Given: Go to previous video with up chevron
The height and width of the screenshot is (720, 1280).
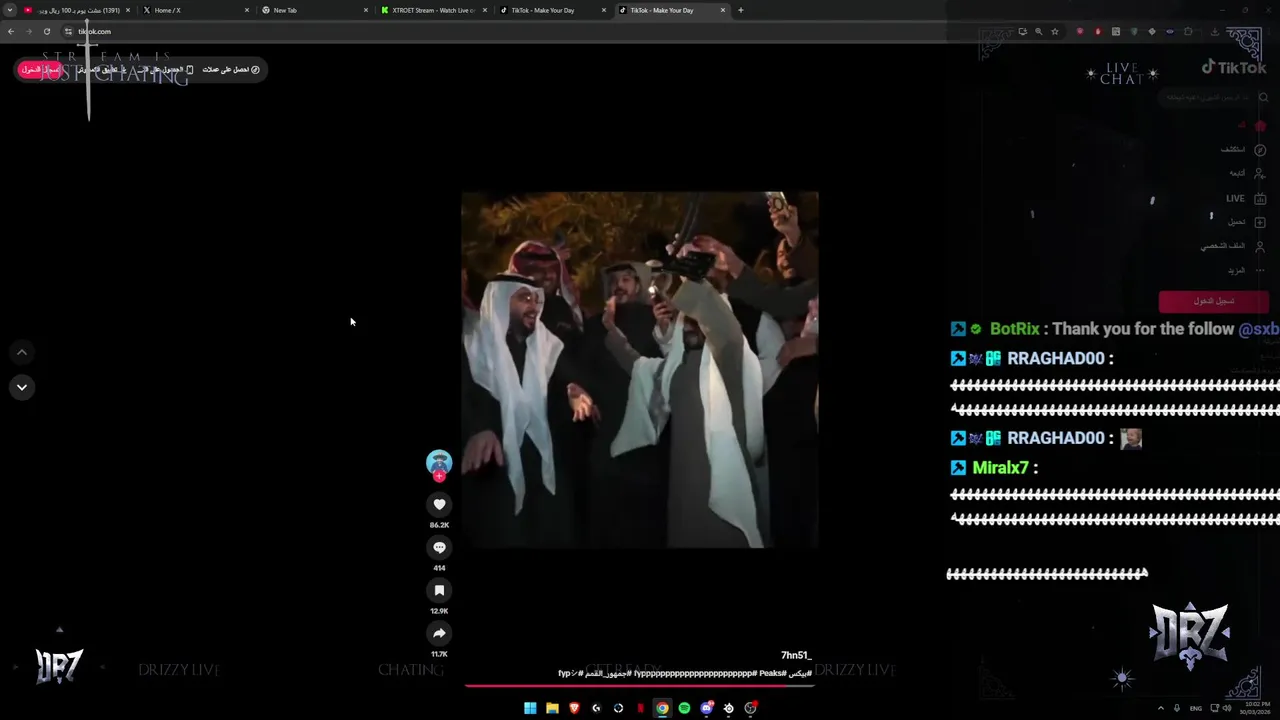Looking at the screenshot, I should pos(22,352).
